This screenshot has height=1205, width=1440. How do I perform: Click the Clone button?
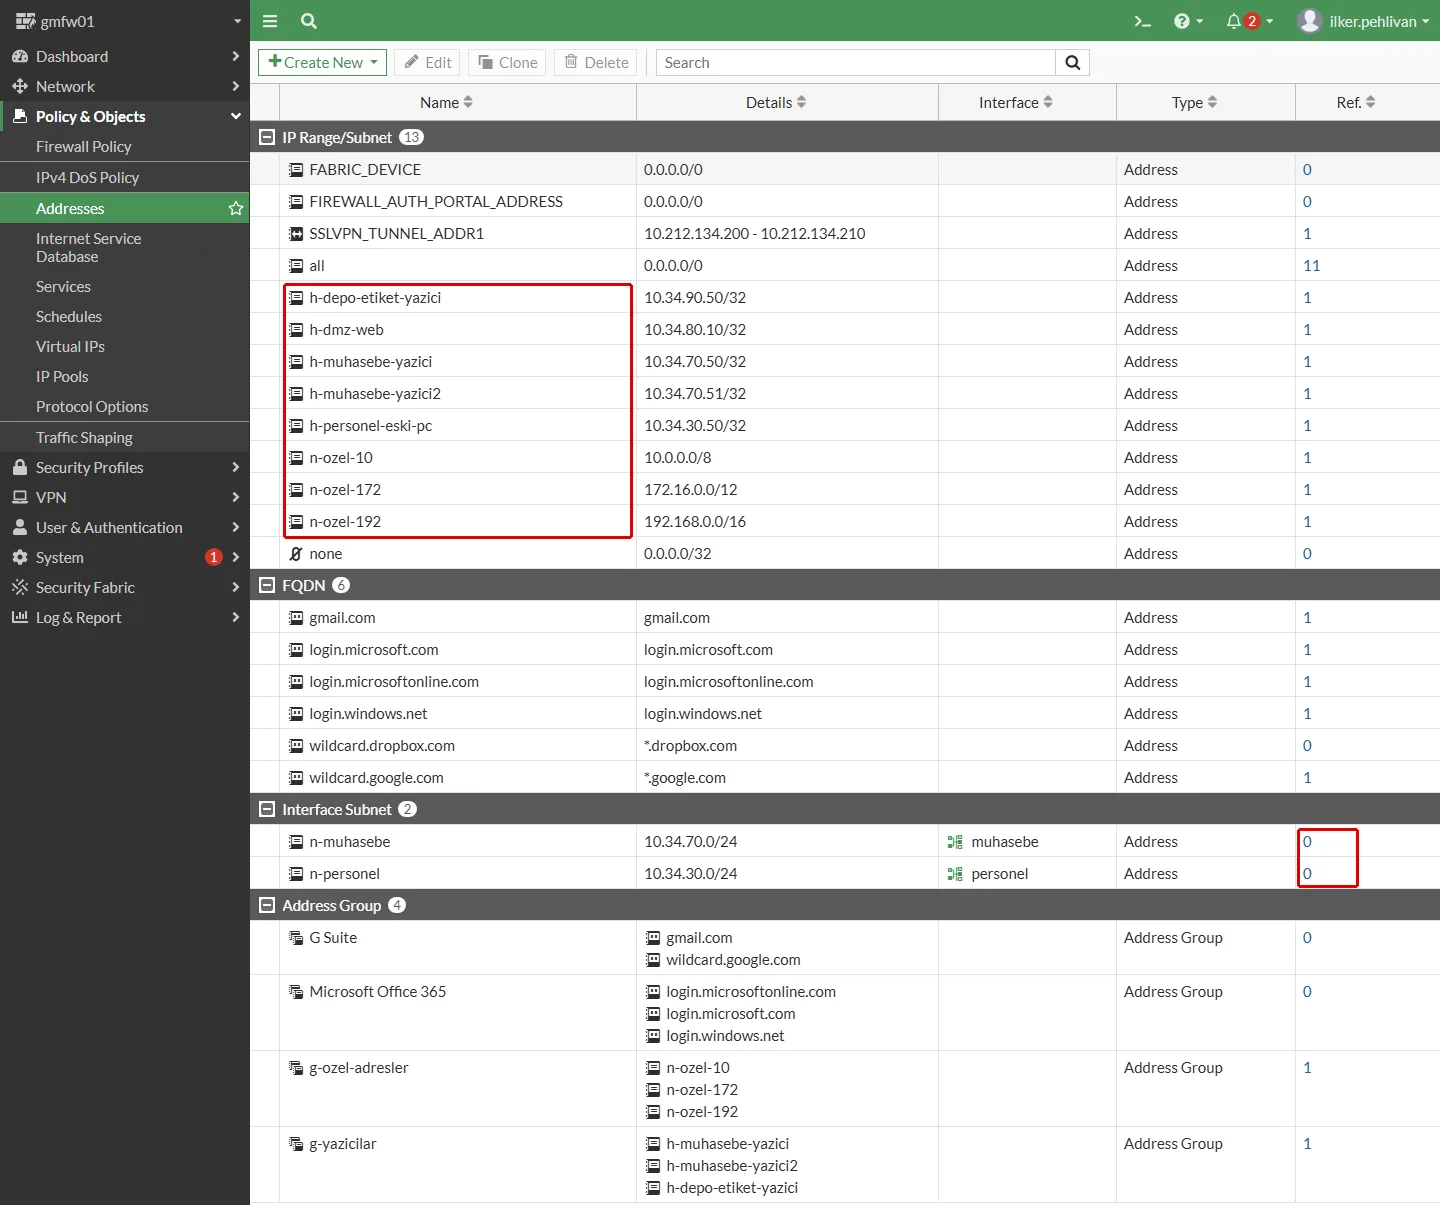click(x=507, y=62)
